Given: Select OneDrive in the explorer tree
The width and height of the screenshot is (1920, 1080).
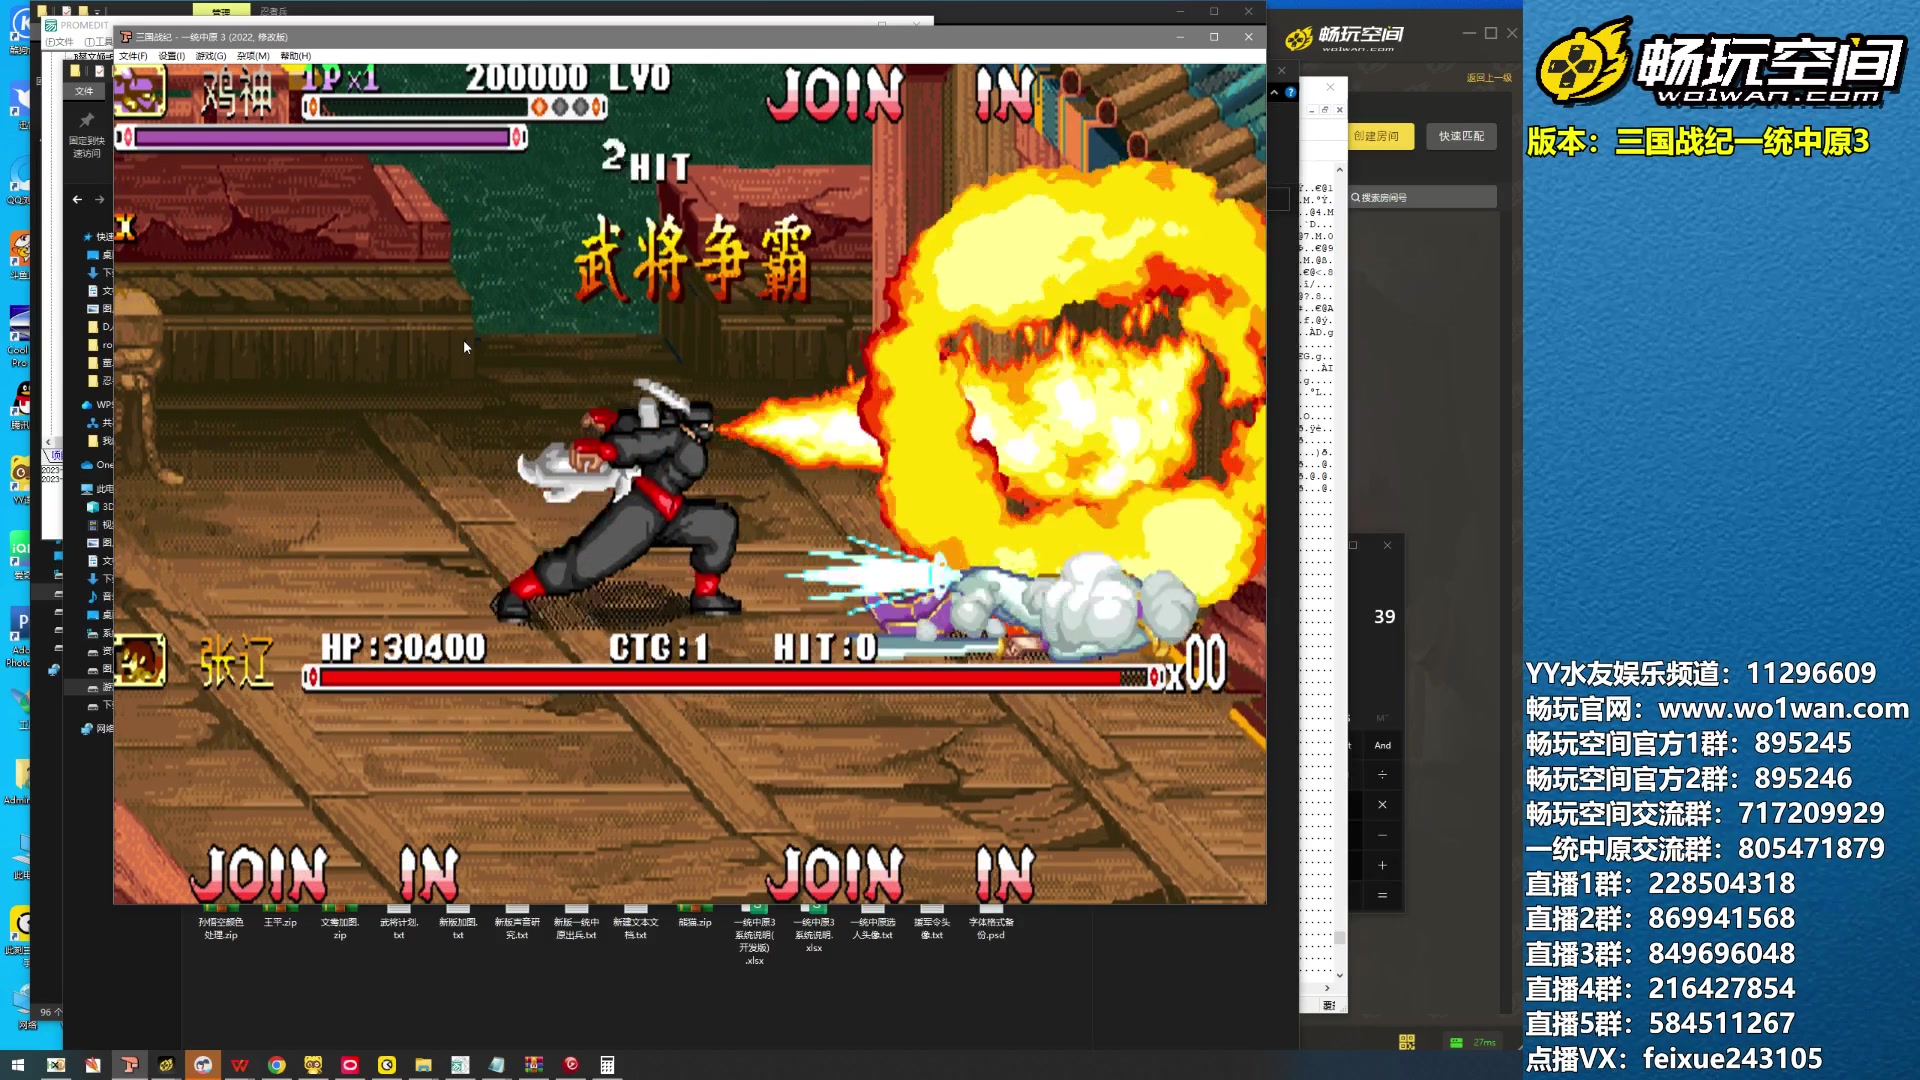Looking at the screenshot, I should [97, 465].
